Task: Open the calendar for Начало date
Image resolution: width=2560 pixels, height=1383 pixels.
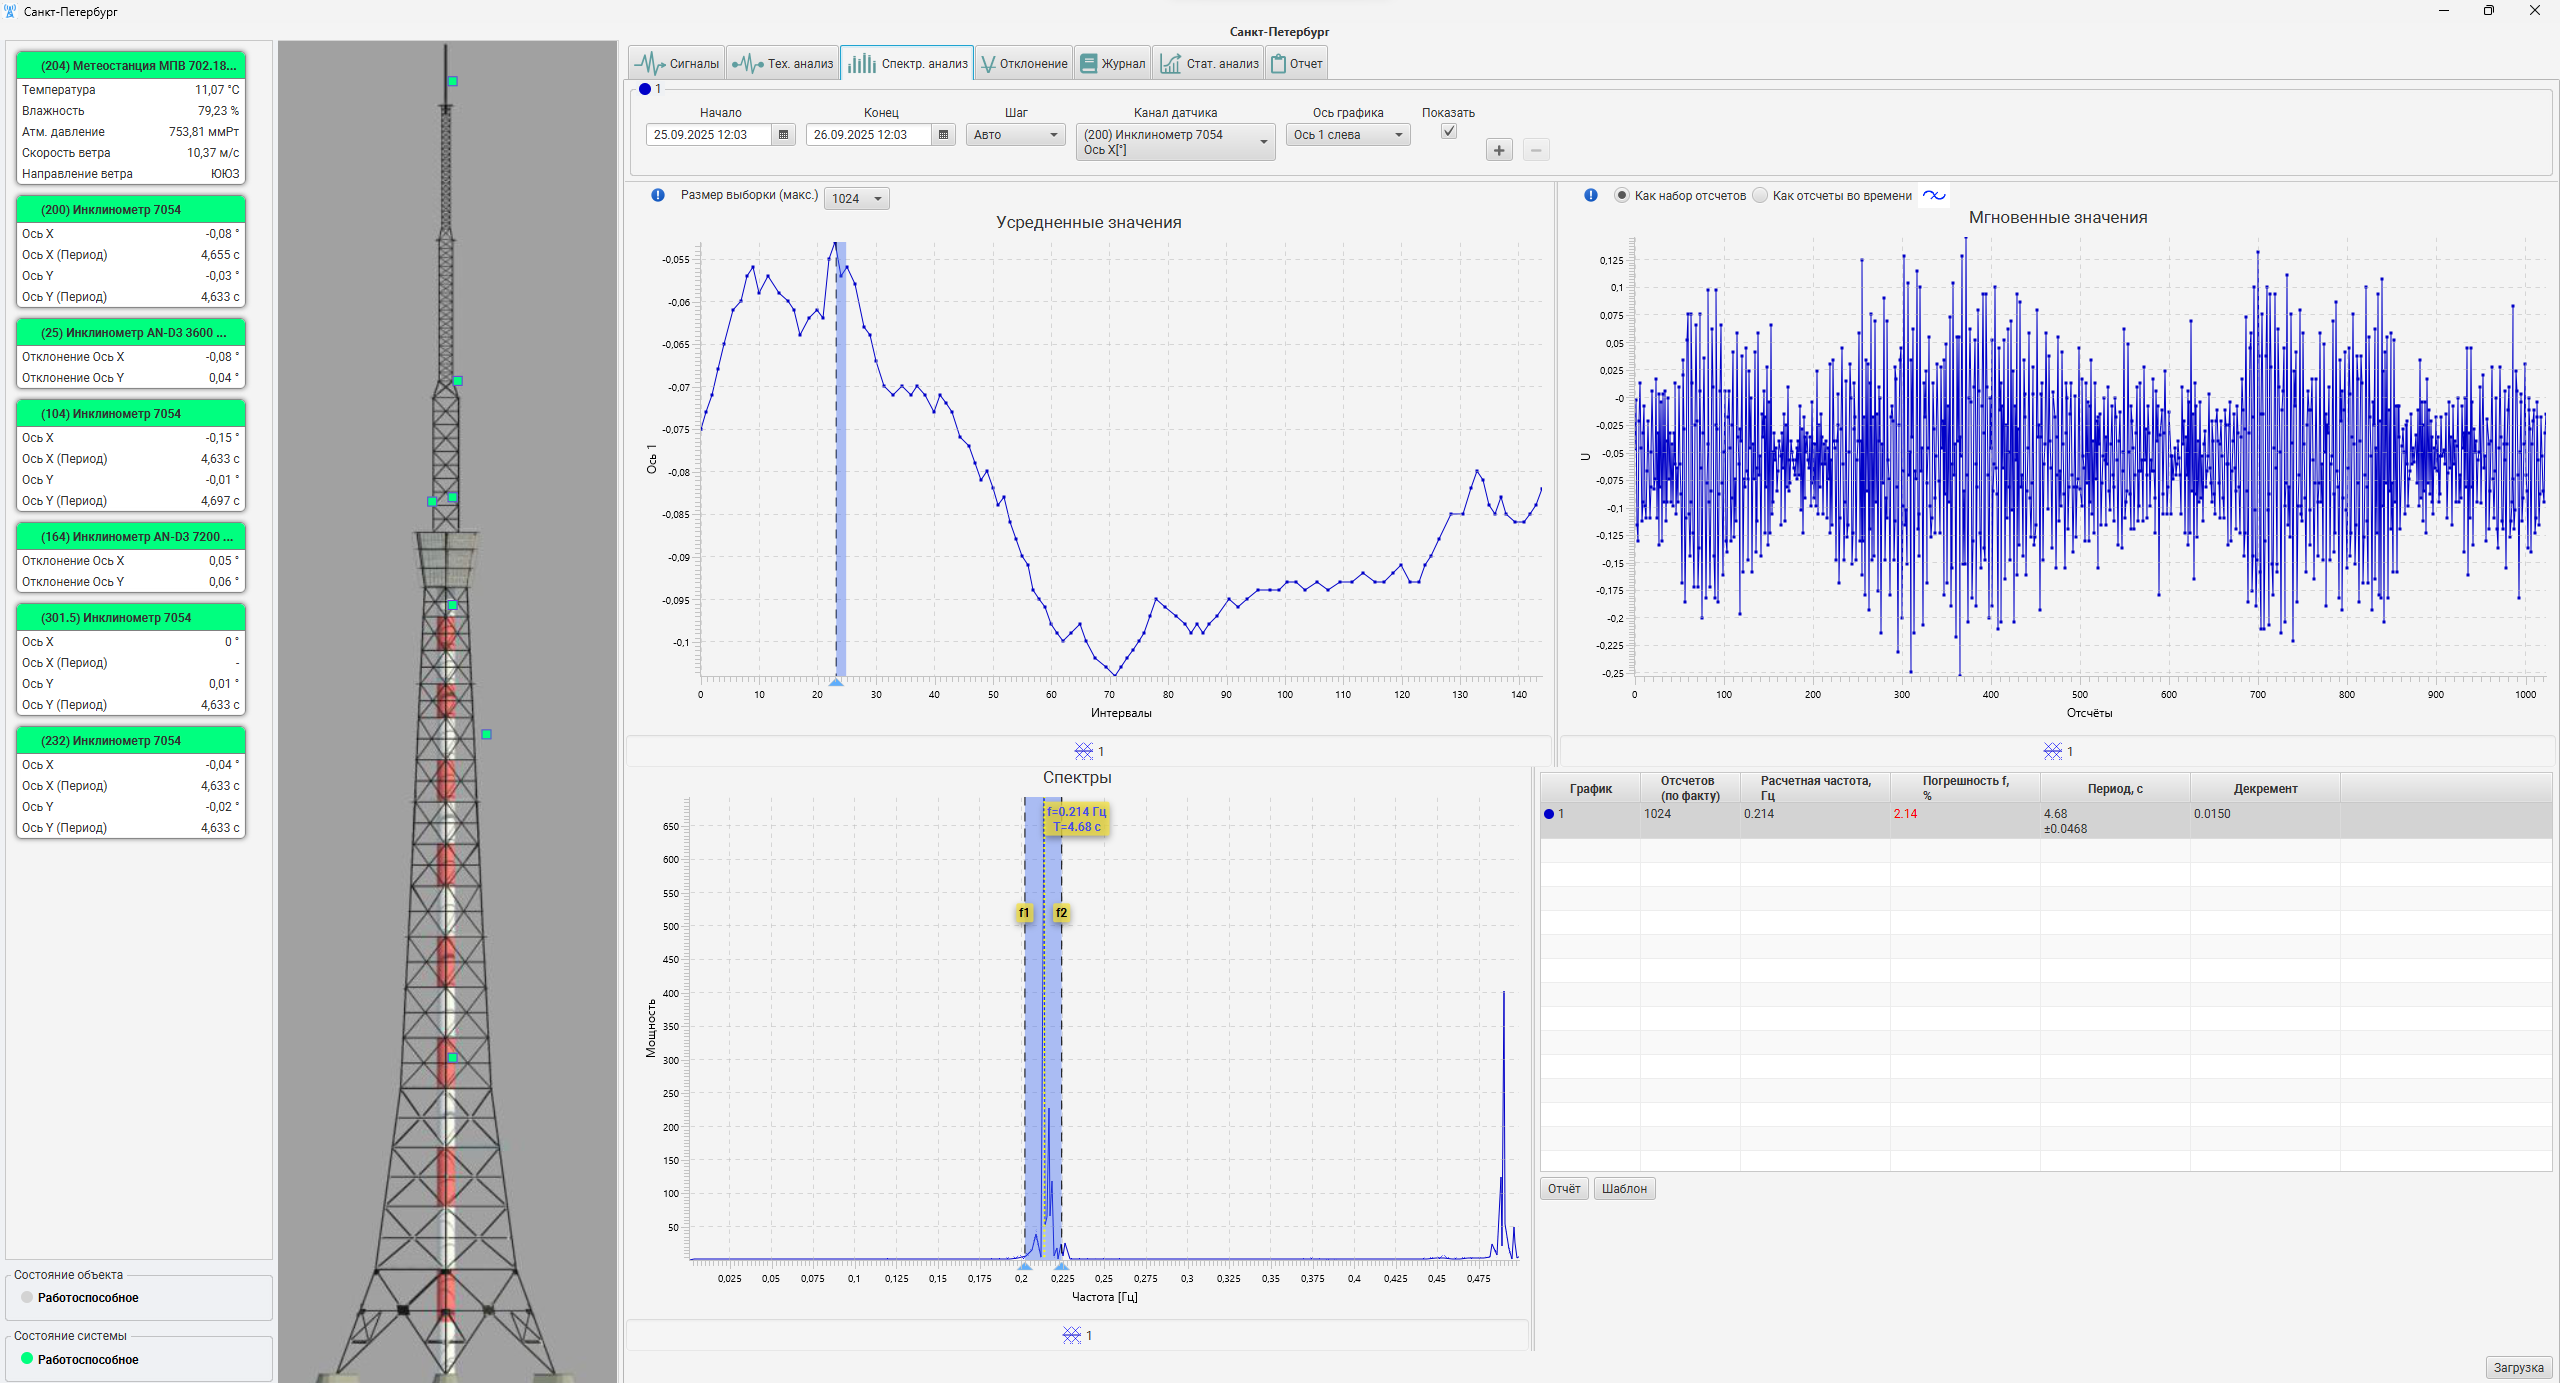Action: [x=783, y=135]
